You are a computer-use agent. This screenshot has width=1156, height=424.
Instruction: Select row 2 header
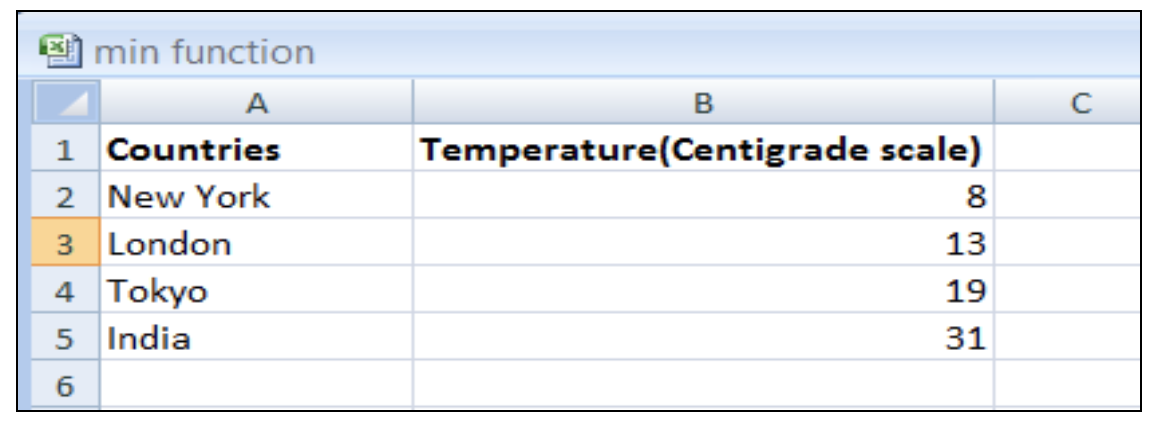pos(66,195)
